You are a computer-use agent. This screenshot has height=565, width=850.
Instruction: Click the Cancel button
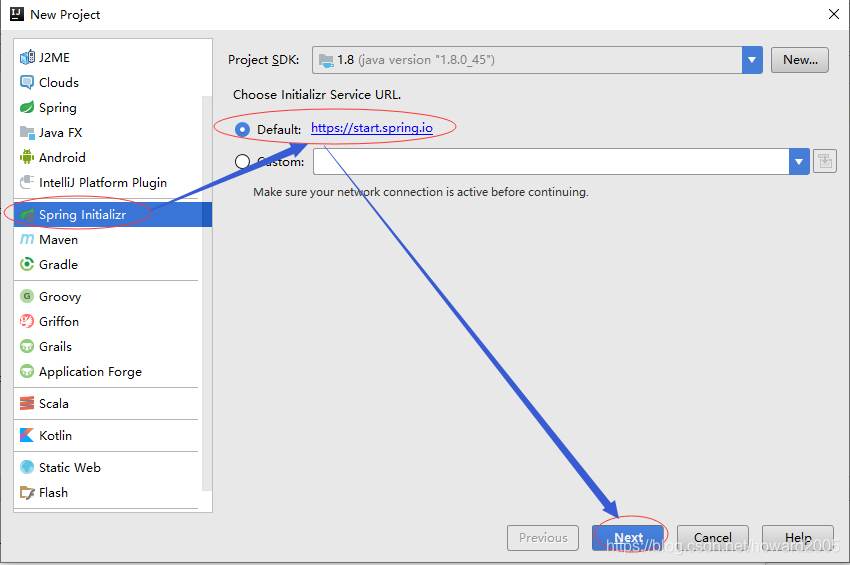tap(713, 537)
